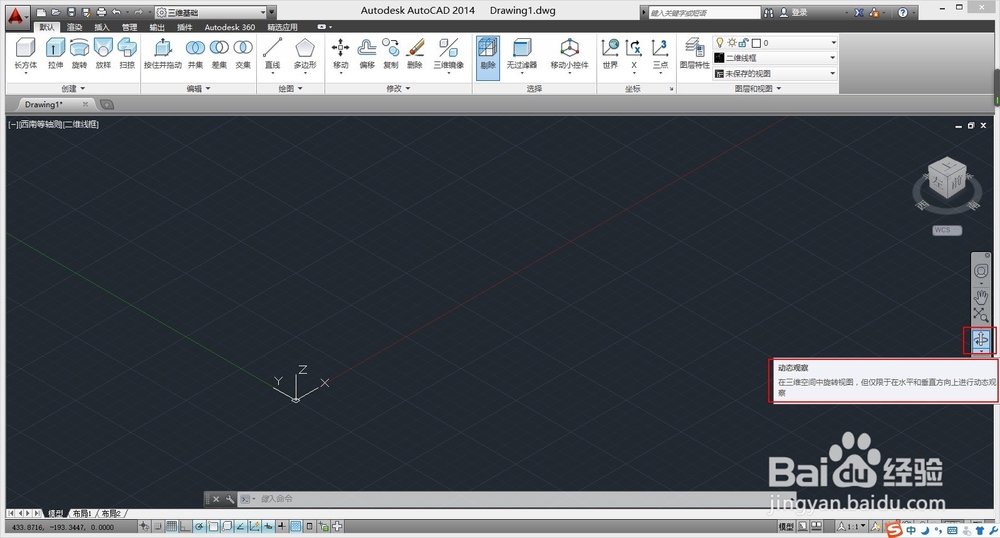Select the 长方体 box tool
This screenshot has height=538, width=1000.
pyautogui.click(x=26, y=54)
